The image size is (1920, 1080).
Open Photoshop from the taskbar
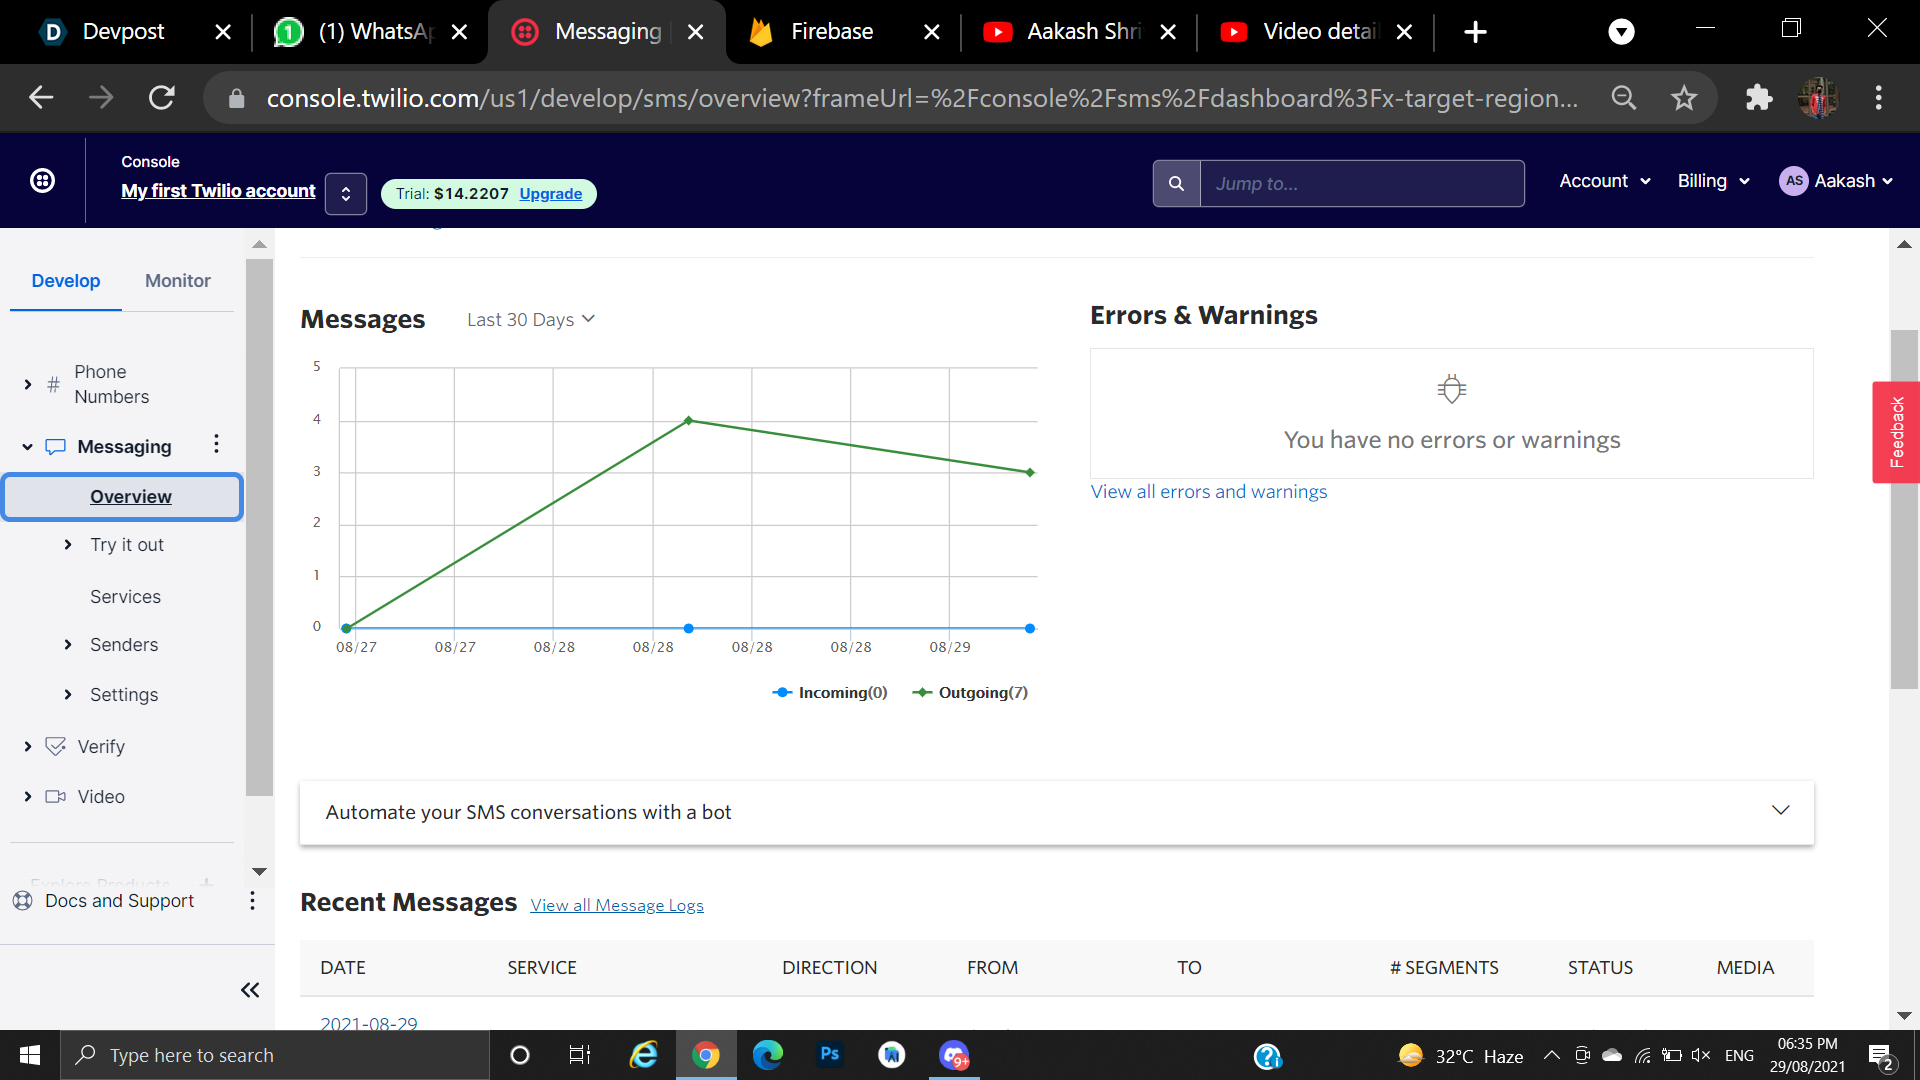click(829, 1055)
